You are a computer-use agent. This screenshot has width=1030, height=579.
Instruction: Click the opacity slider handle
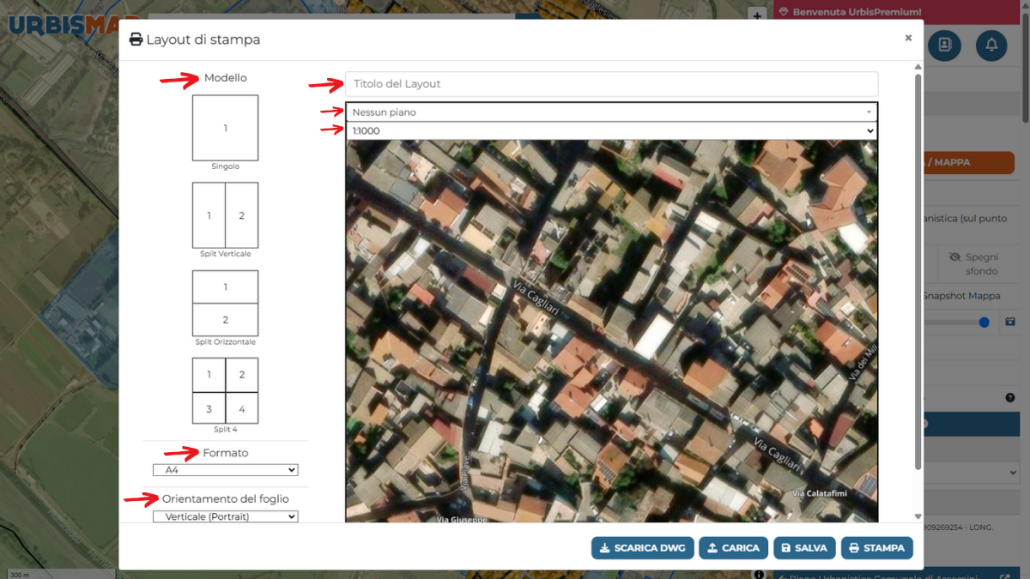point(983,322)
